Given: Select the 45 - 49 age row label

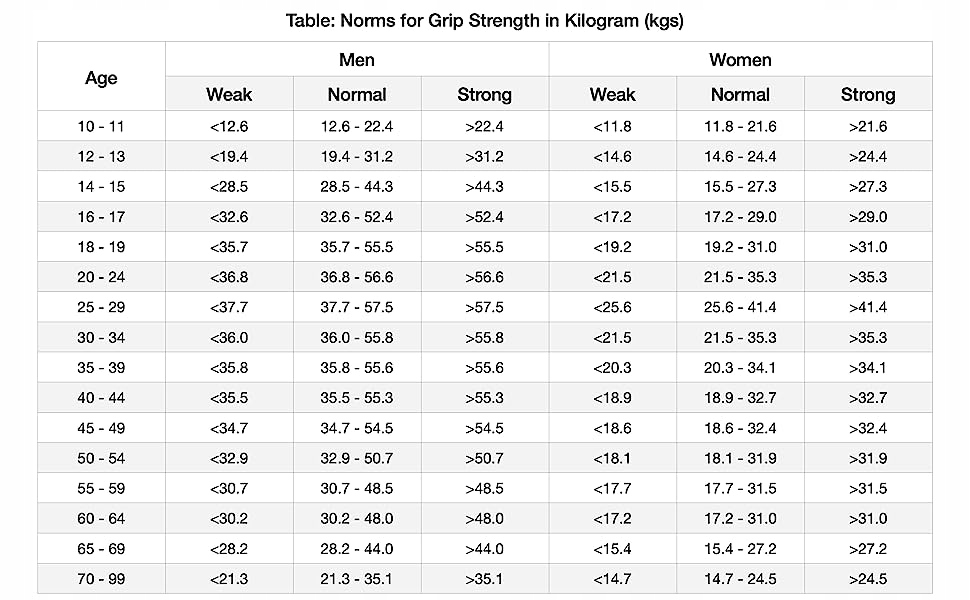Looking at the screenshot, I should pyautogui.click(x=101, y=428).
